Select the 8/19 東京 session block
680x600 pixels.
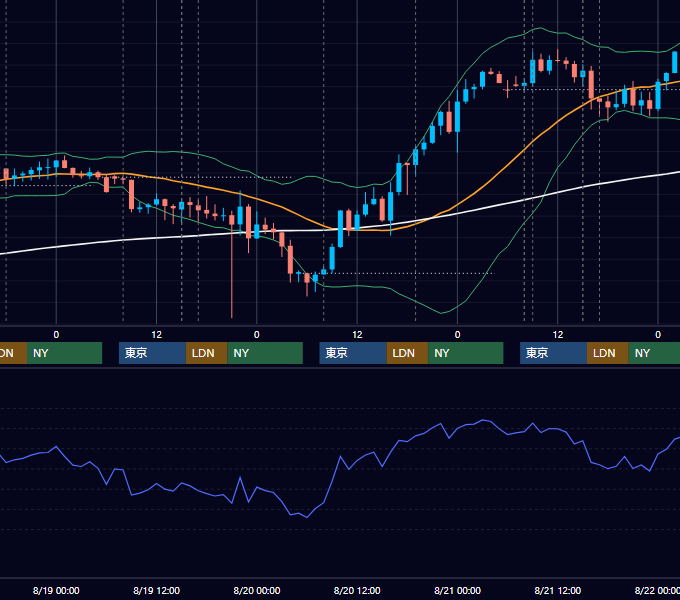[x=152, y=353]
